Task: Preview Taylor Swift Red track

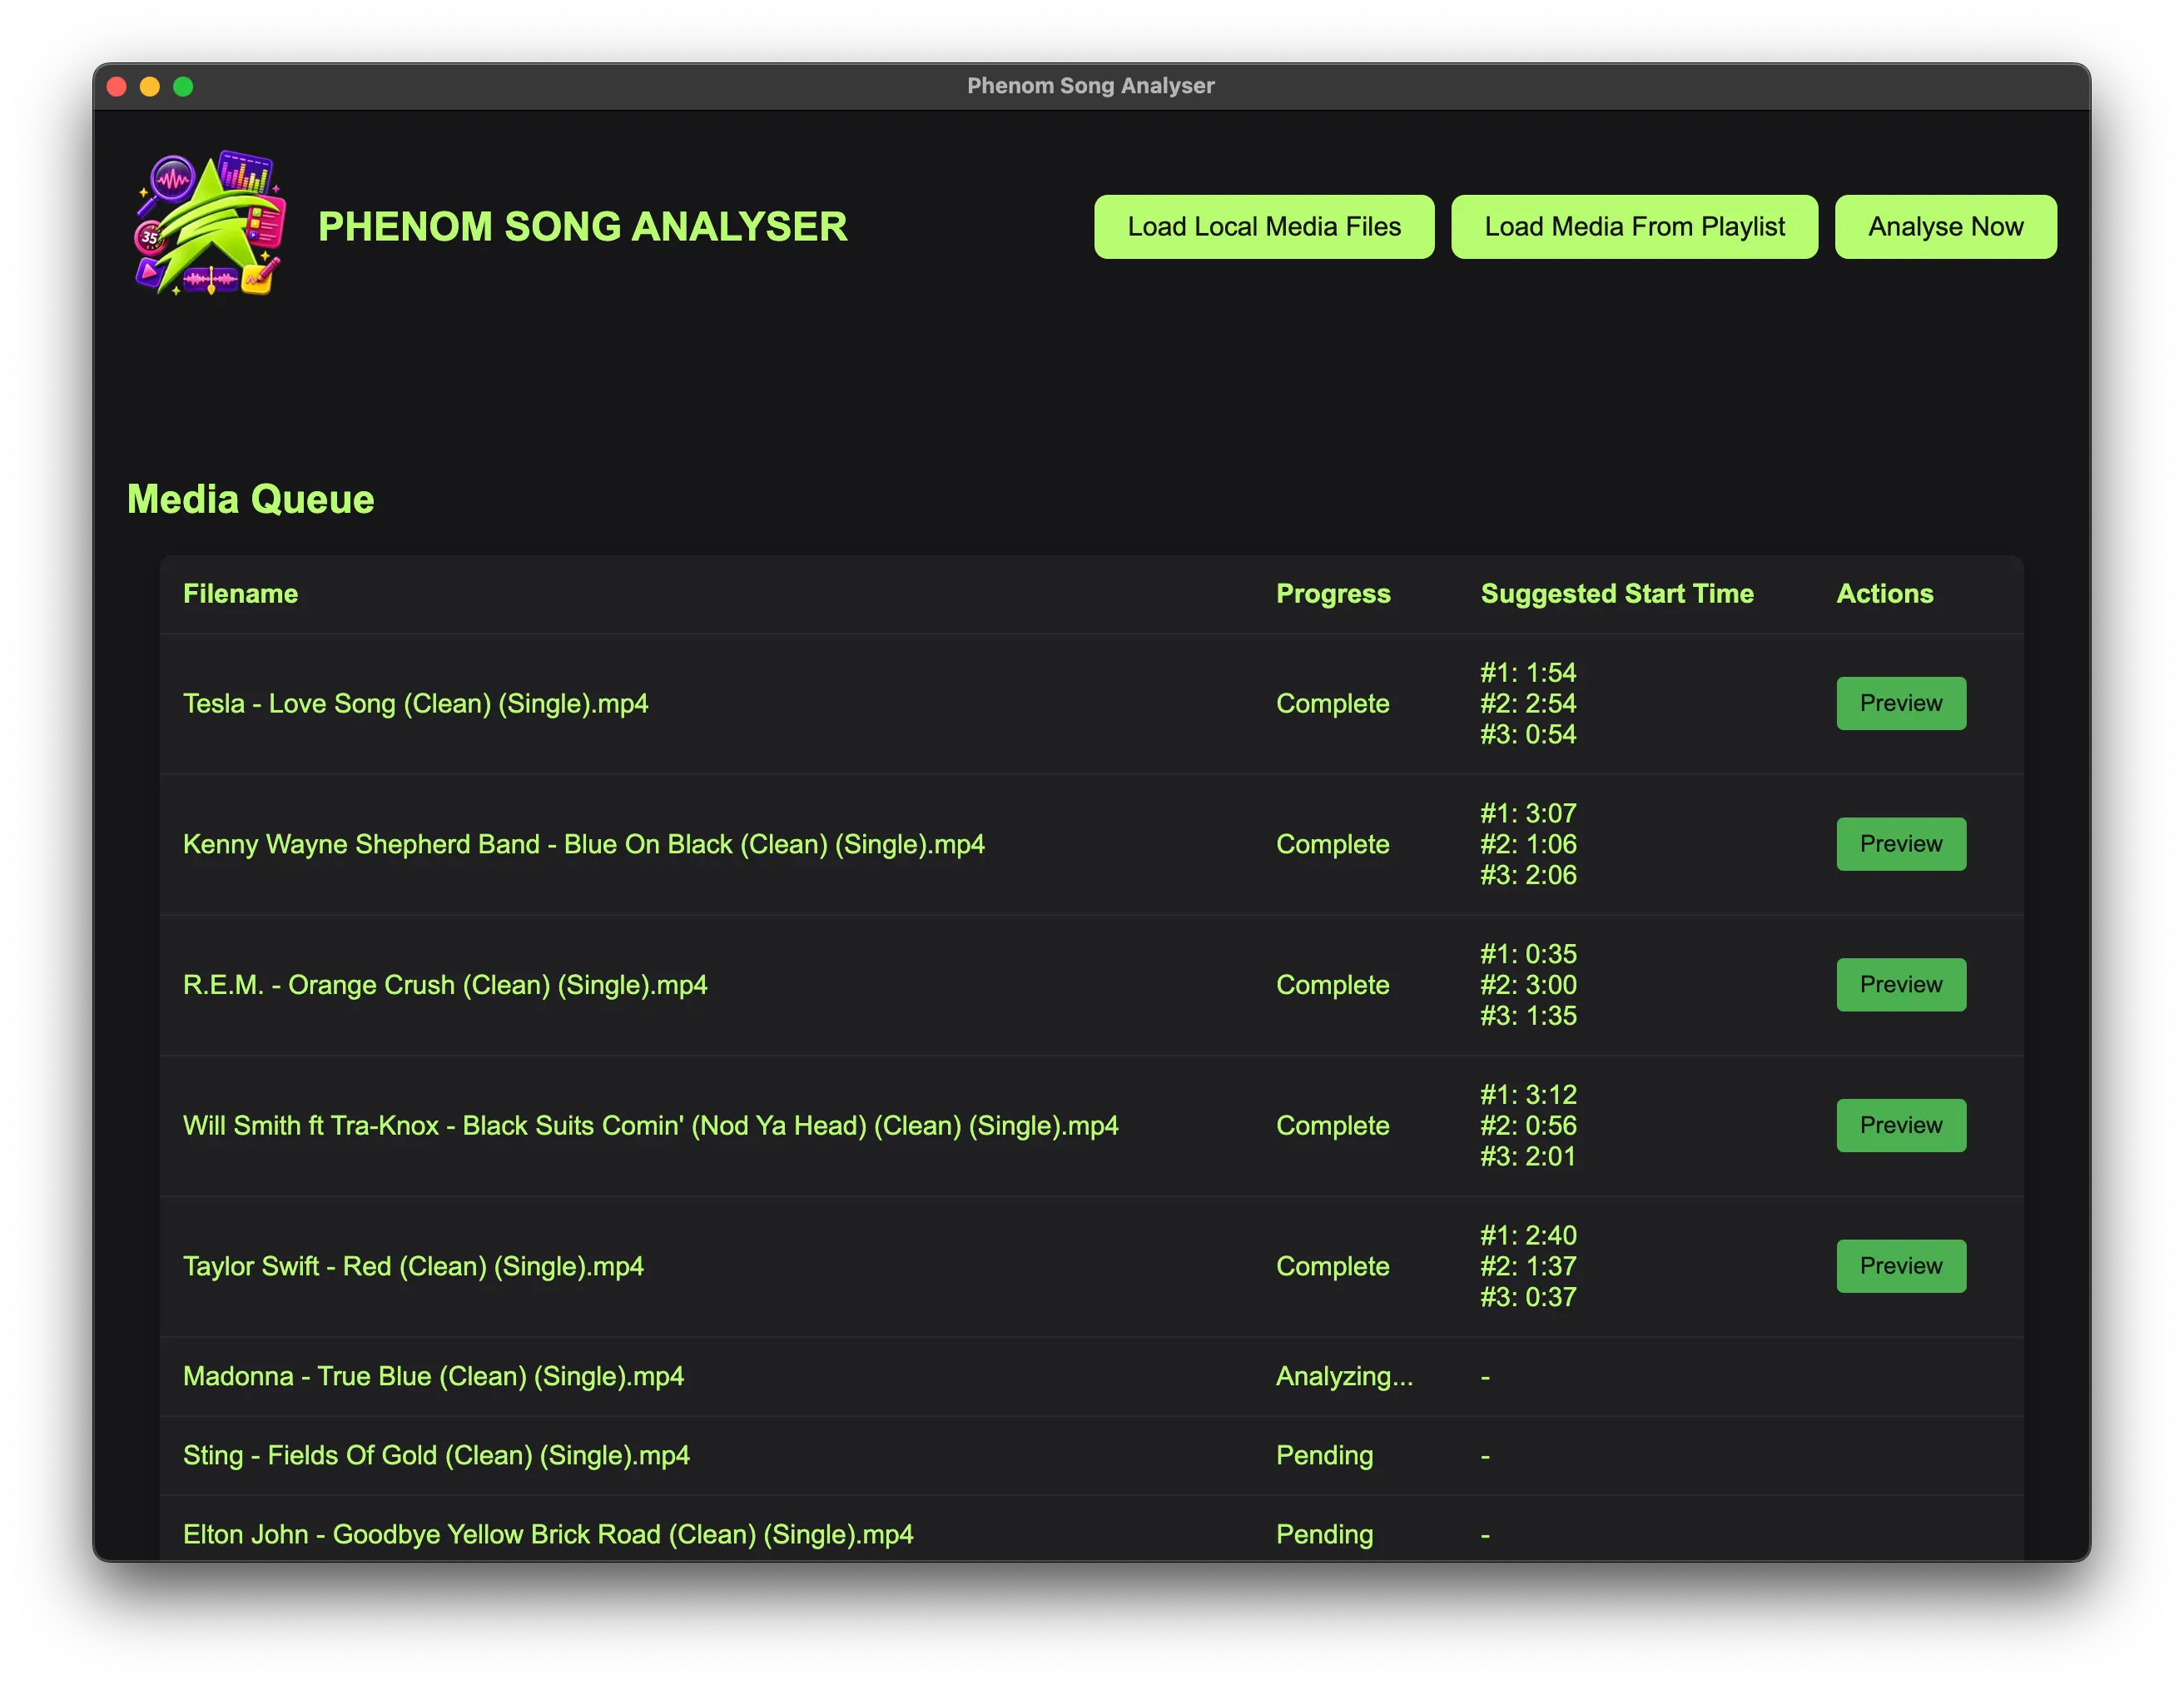Action: [x=1900, y=1266]
